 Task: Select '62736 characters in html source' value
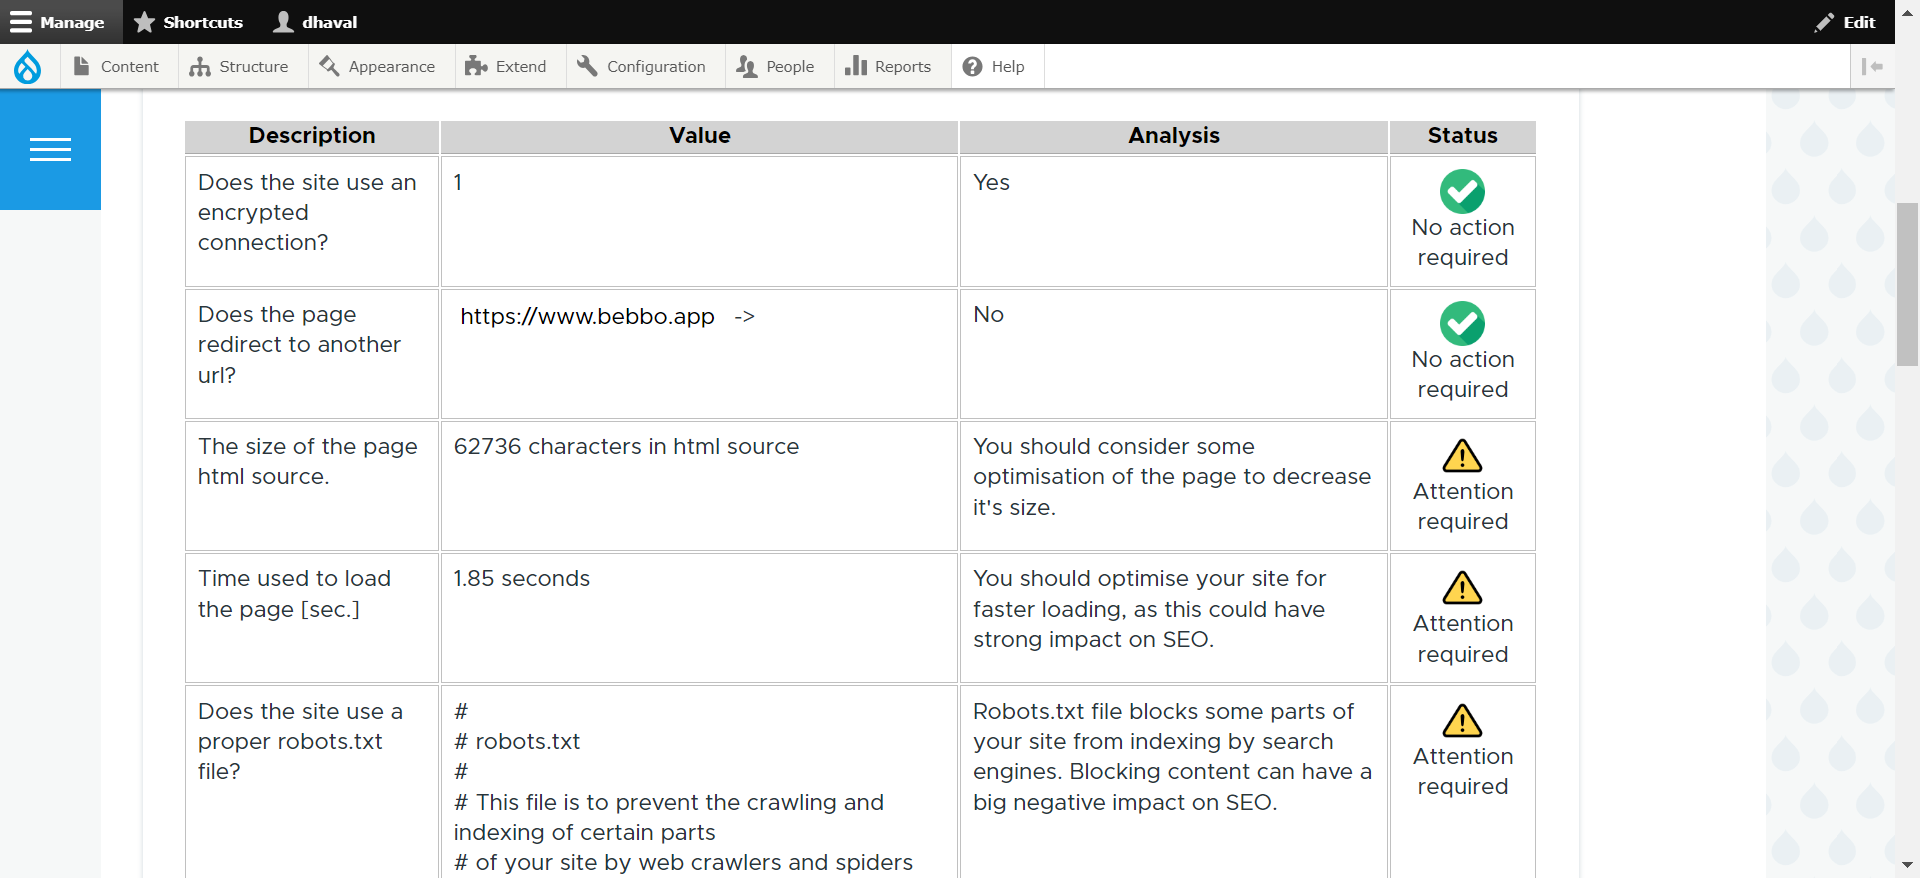(x=626, y=447)
